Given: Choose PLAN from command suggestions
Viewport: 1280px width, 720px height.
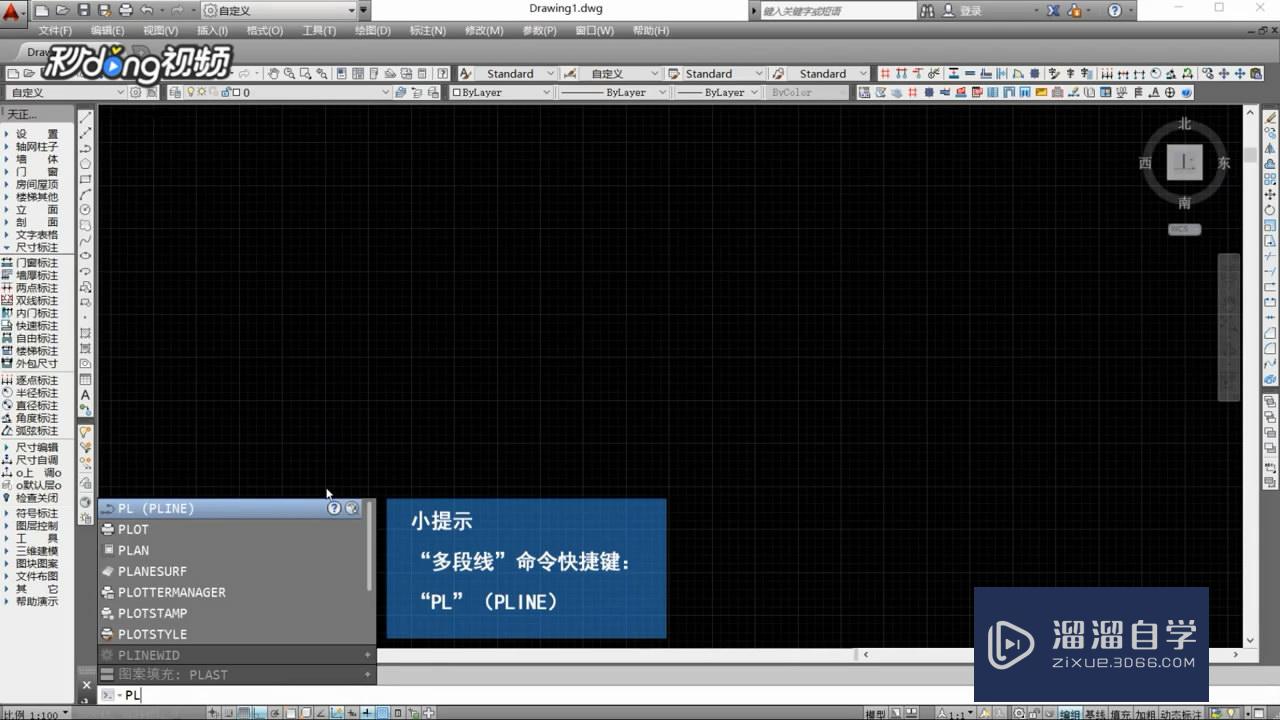Looking at the screenshot, I should tap(236, 550).
